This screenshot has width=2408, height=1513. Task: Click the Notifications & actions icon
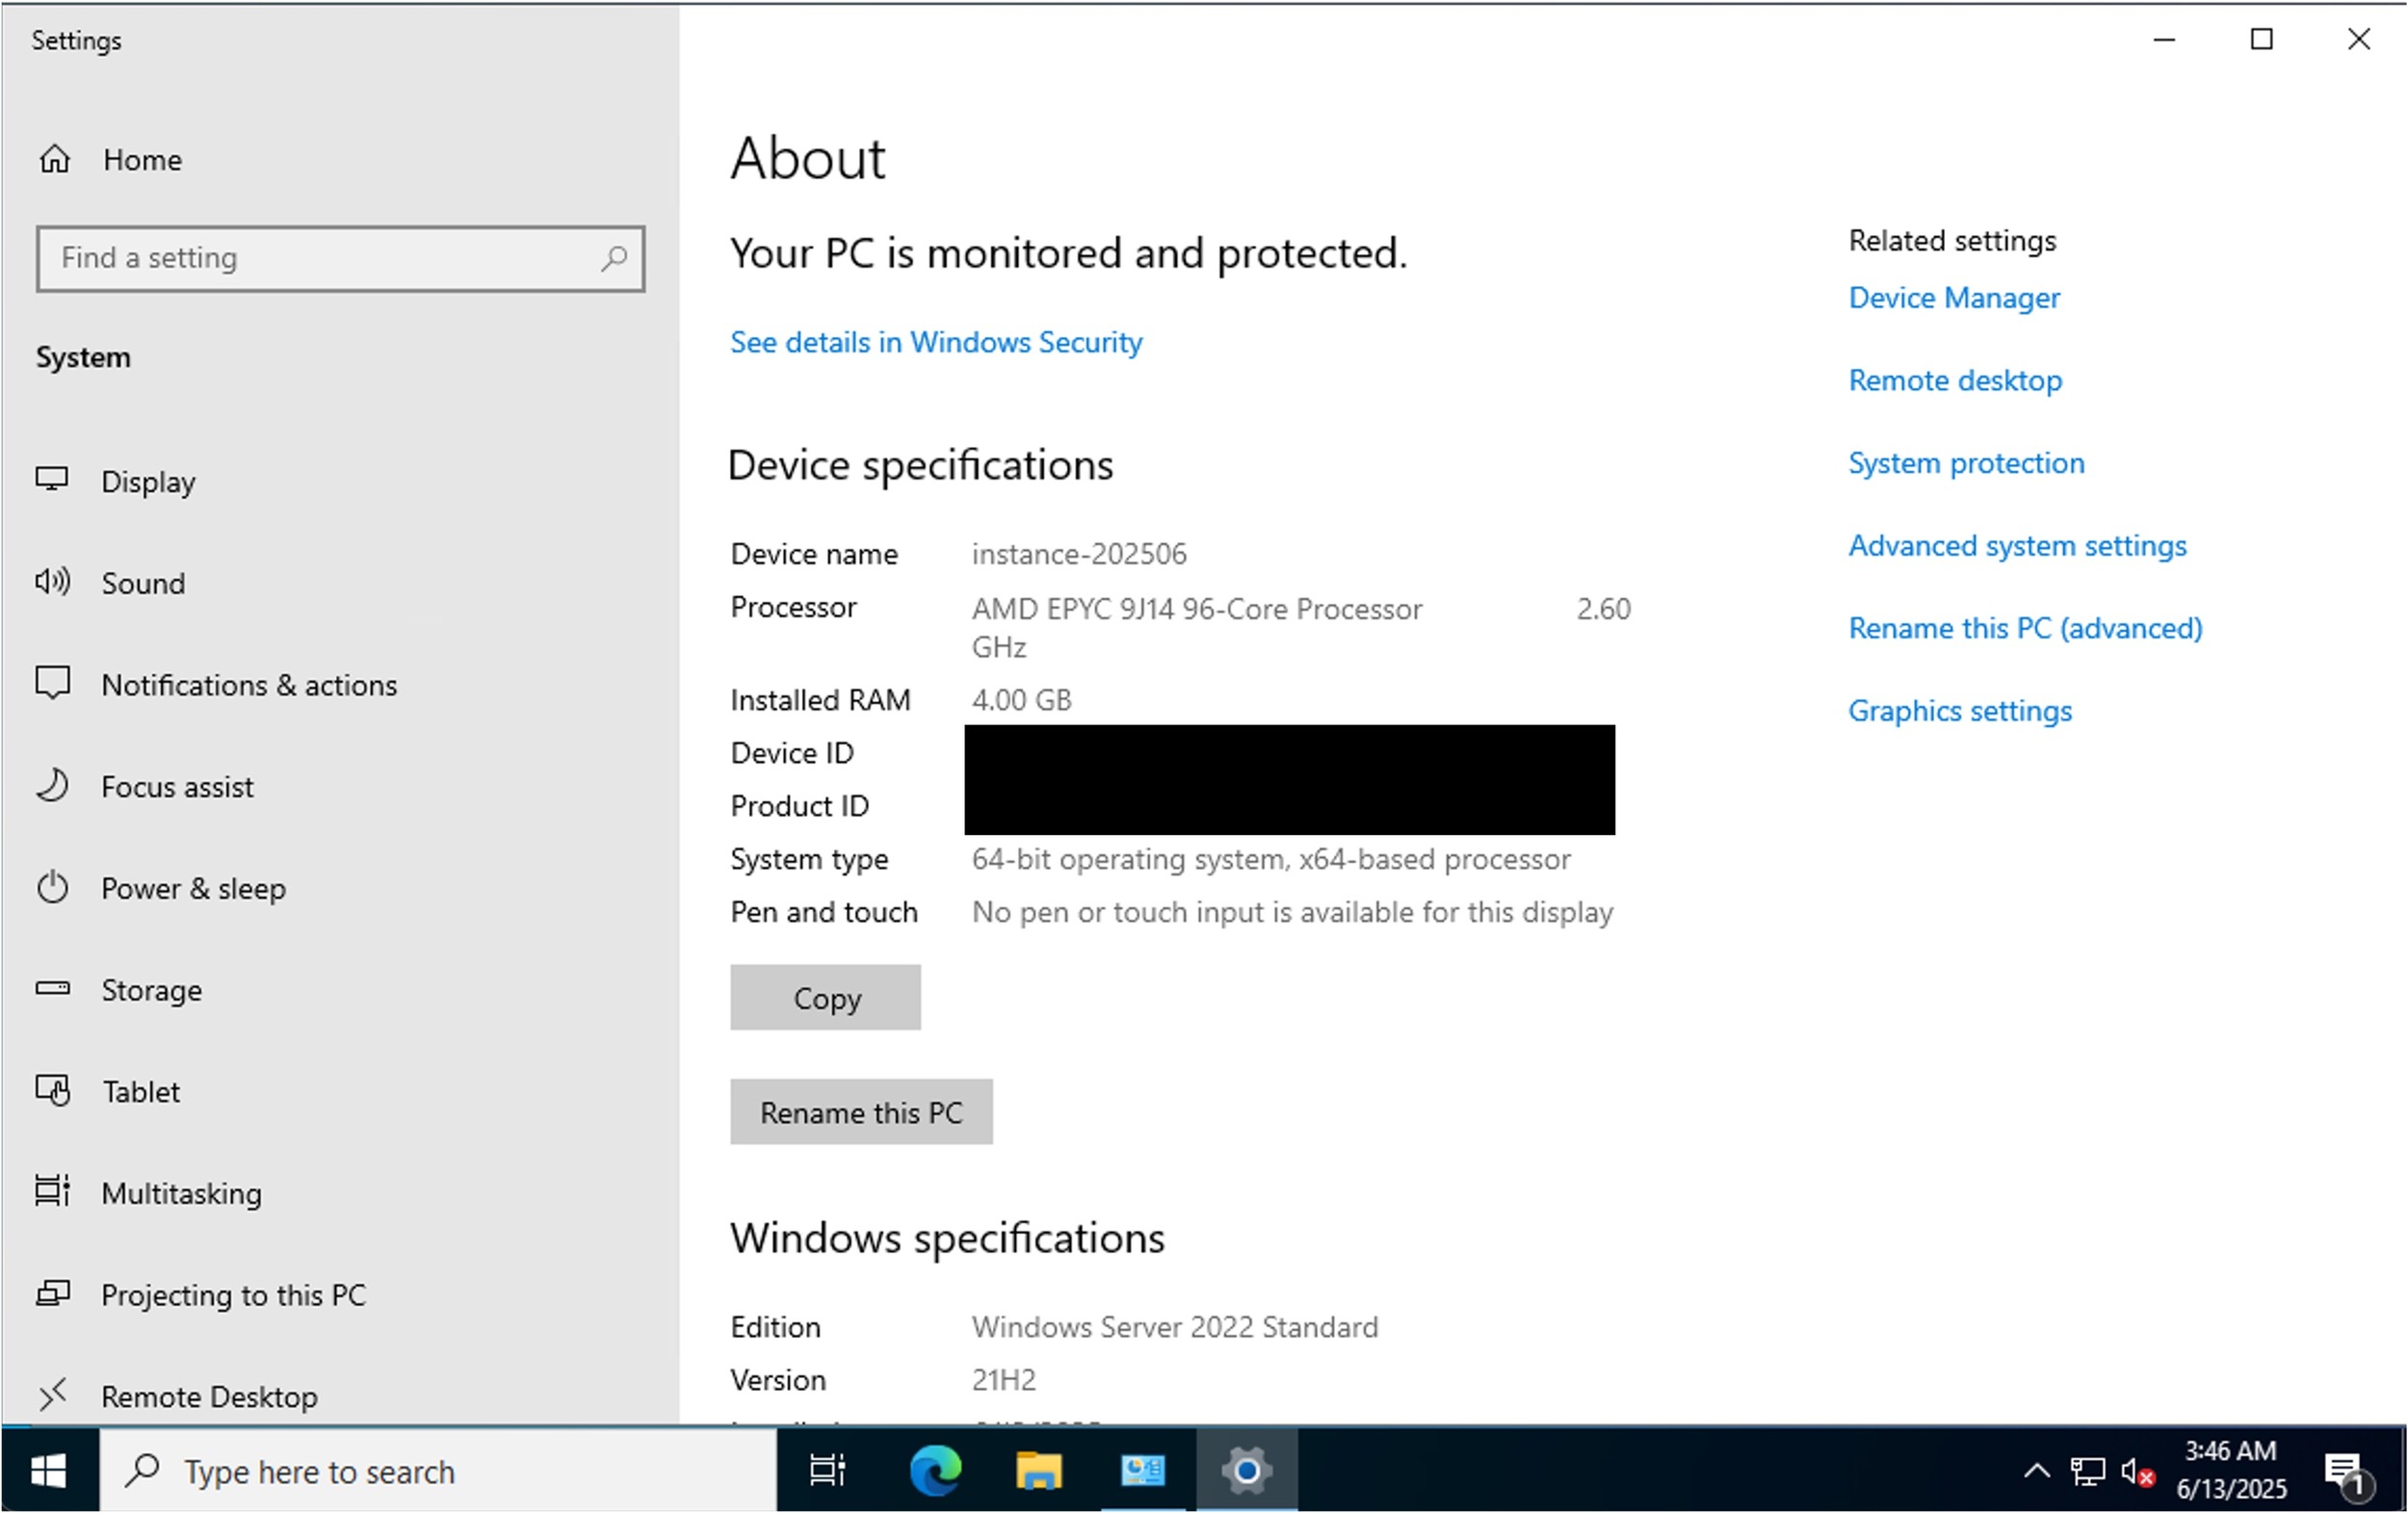click(52, 683)
